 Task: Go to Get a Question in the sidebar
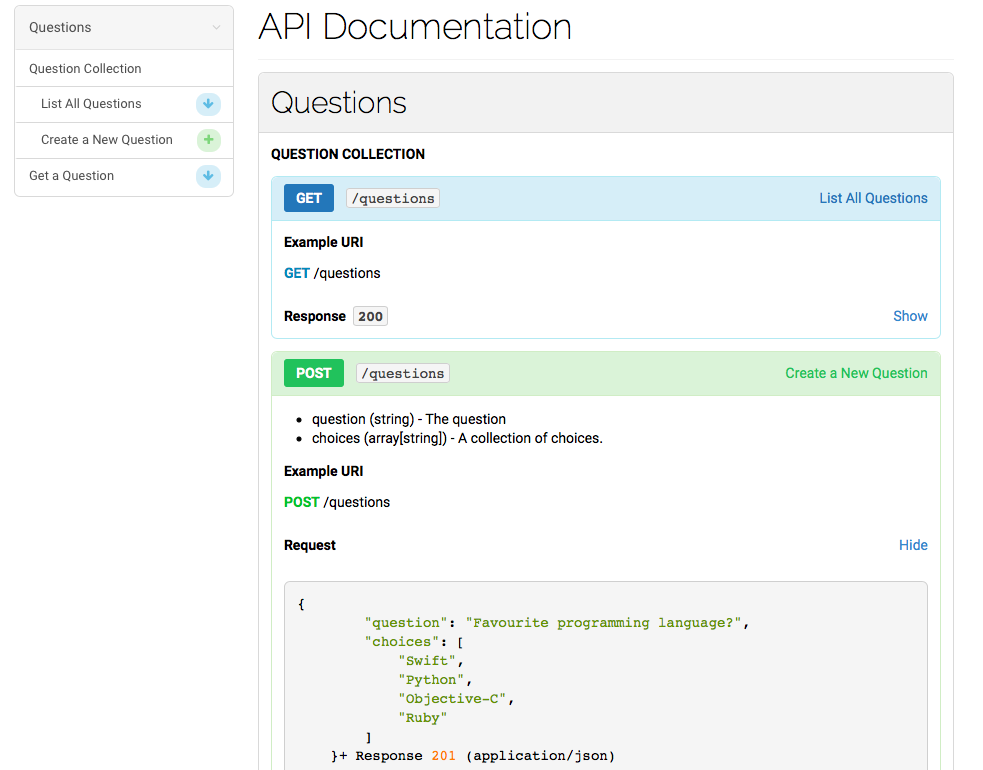(72, 176)
